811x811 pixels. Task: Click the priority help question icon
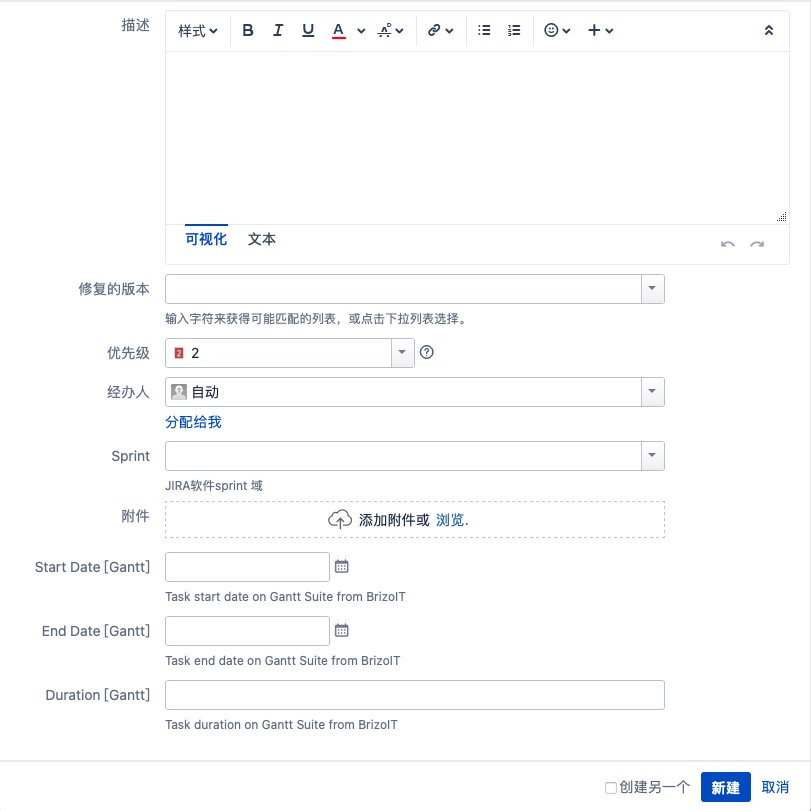(x=427, y=352)
